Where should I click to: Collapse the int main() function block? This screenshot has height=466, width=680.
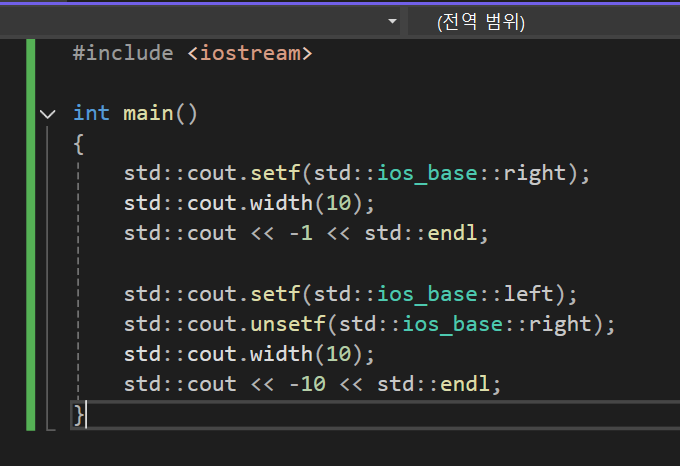coord(48,114)
